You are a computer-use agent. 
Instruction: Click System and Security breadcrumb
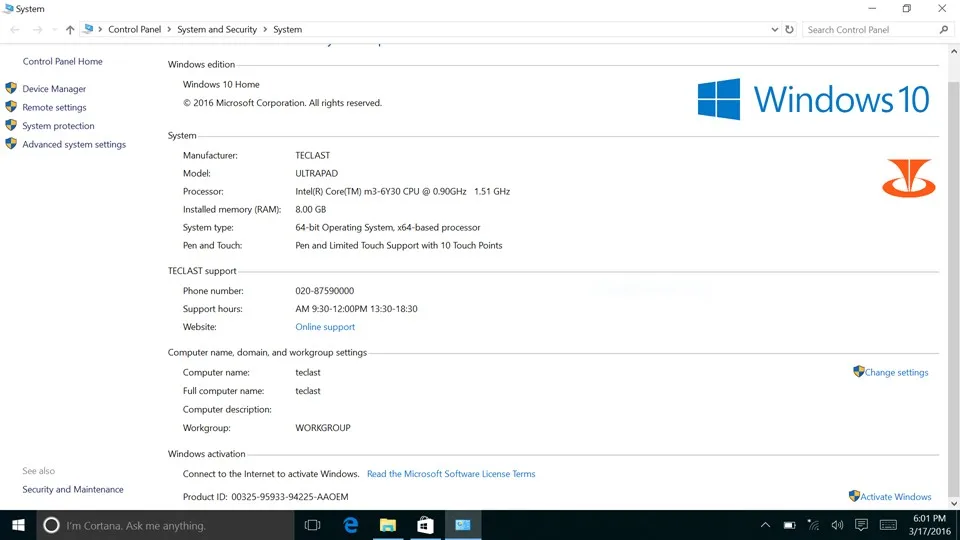pyautogui.click(x=217, y=29)
